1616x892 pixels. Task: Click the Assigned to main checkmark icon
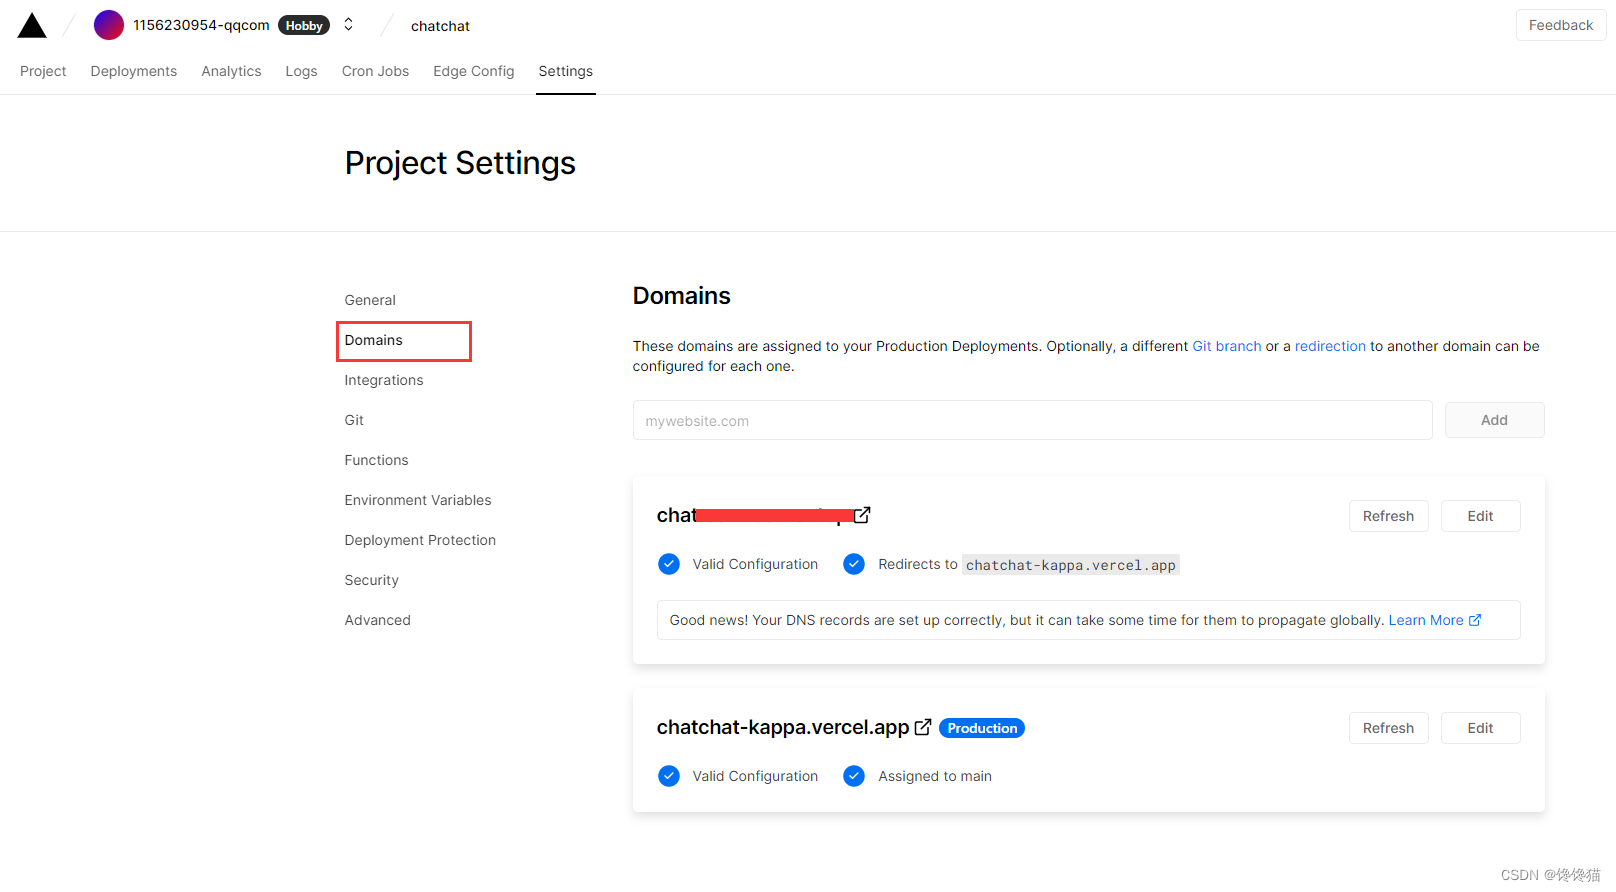point(854,776)
